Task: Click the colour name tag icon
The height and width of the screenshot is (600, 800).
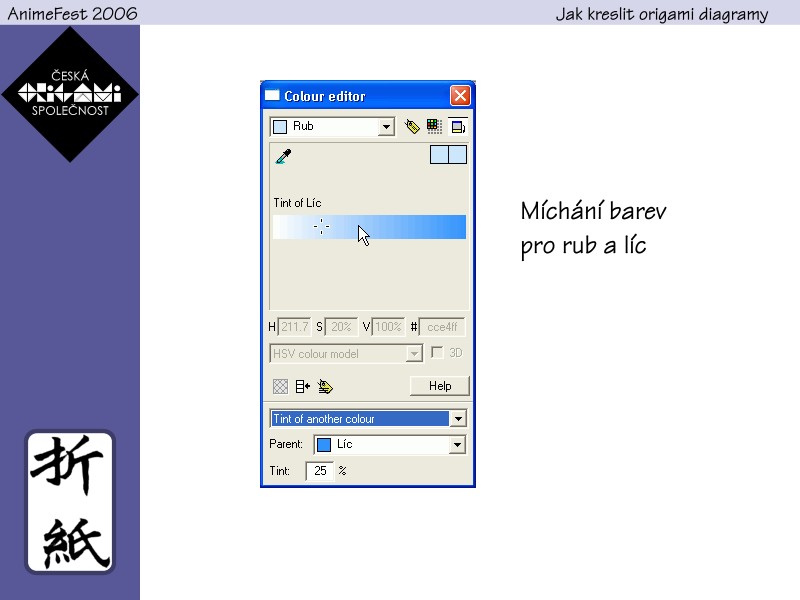Action: pos(412,126)
